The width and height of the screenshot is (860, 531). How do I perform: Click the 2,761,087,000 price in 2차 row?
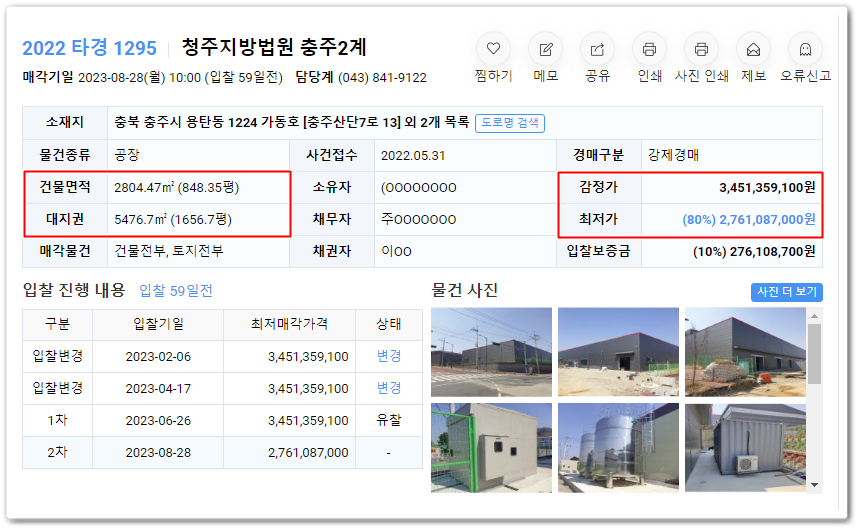click(308, 453)
